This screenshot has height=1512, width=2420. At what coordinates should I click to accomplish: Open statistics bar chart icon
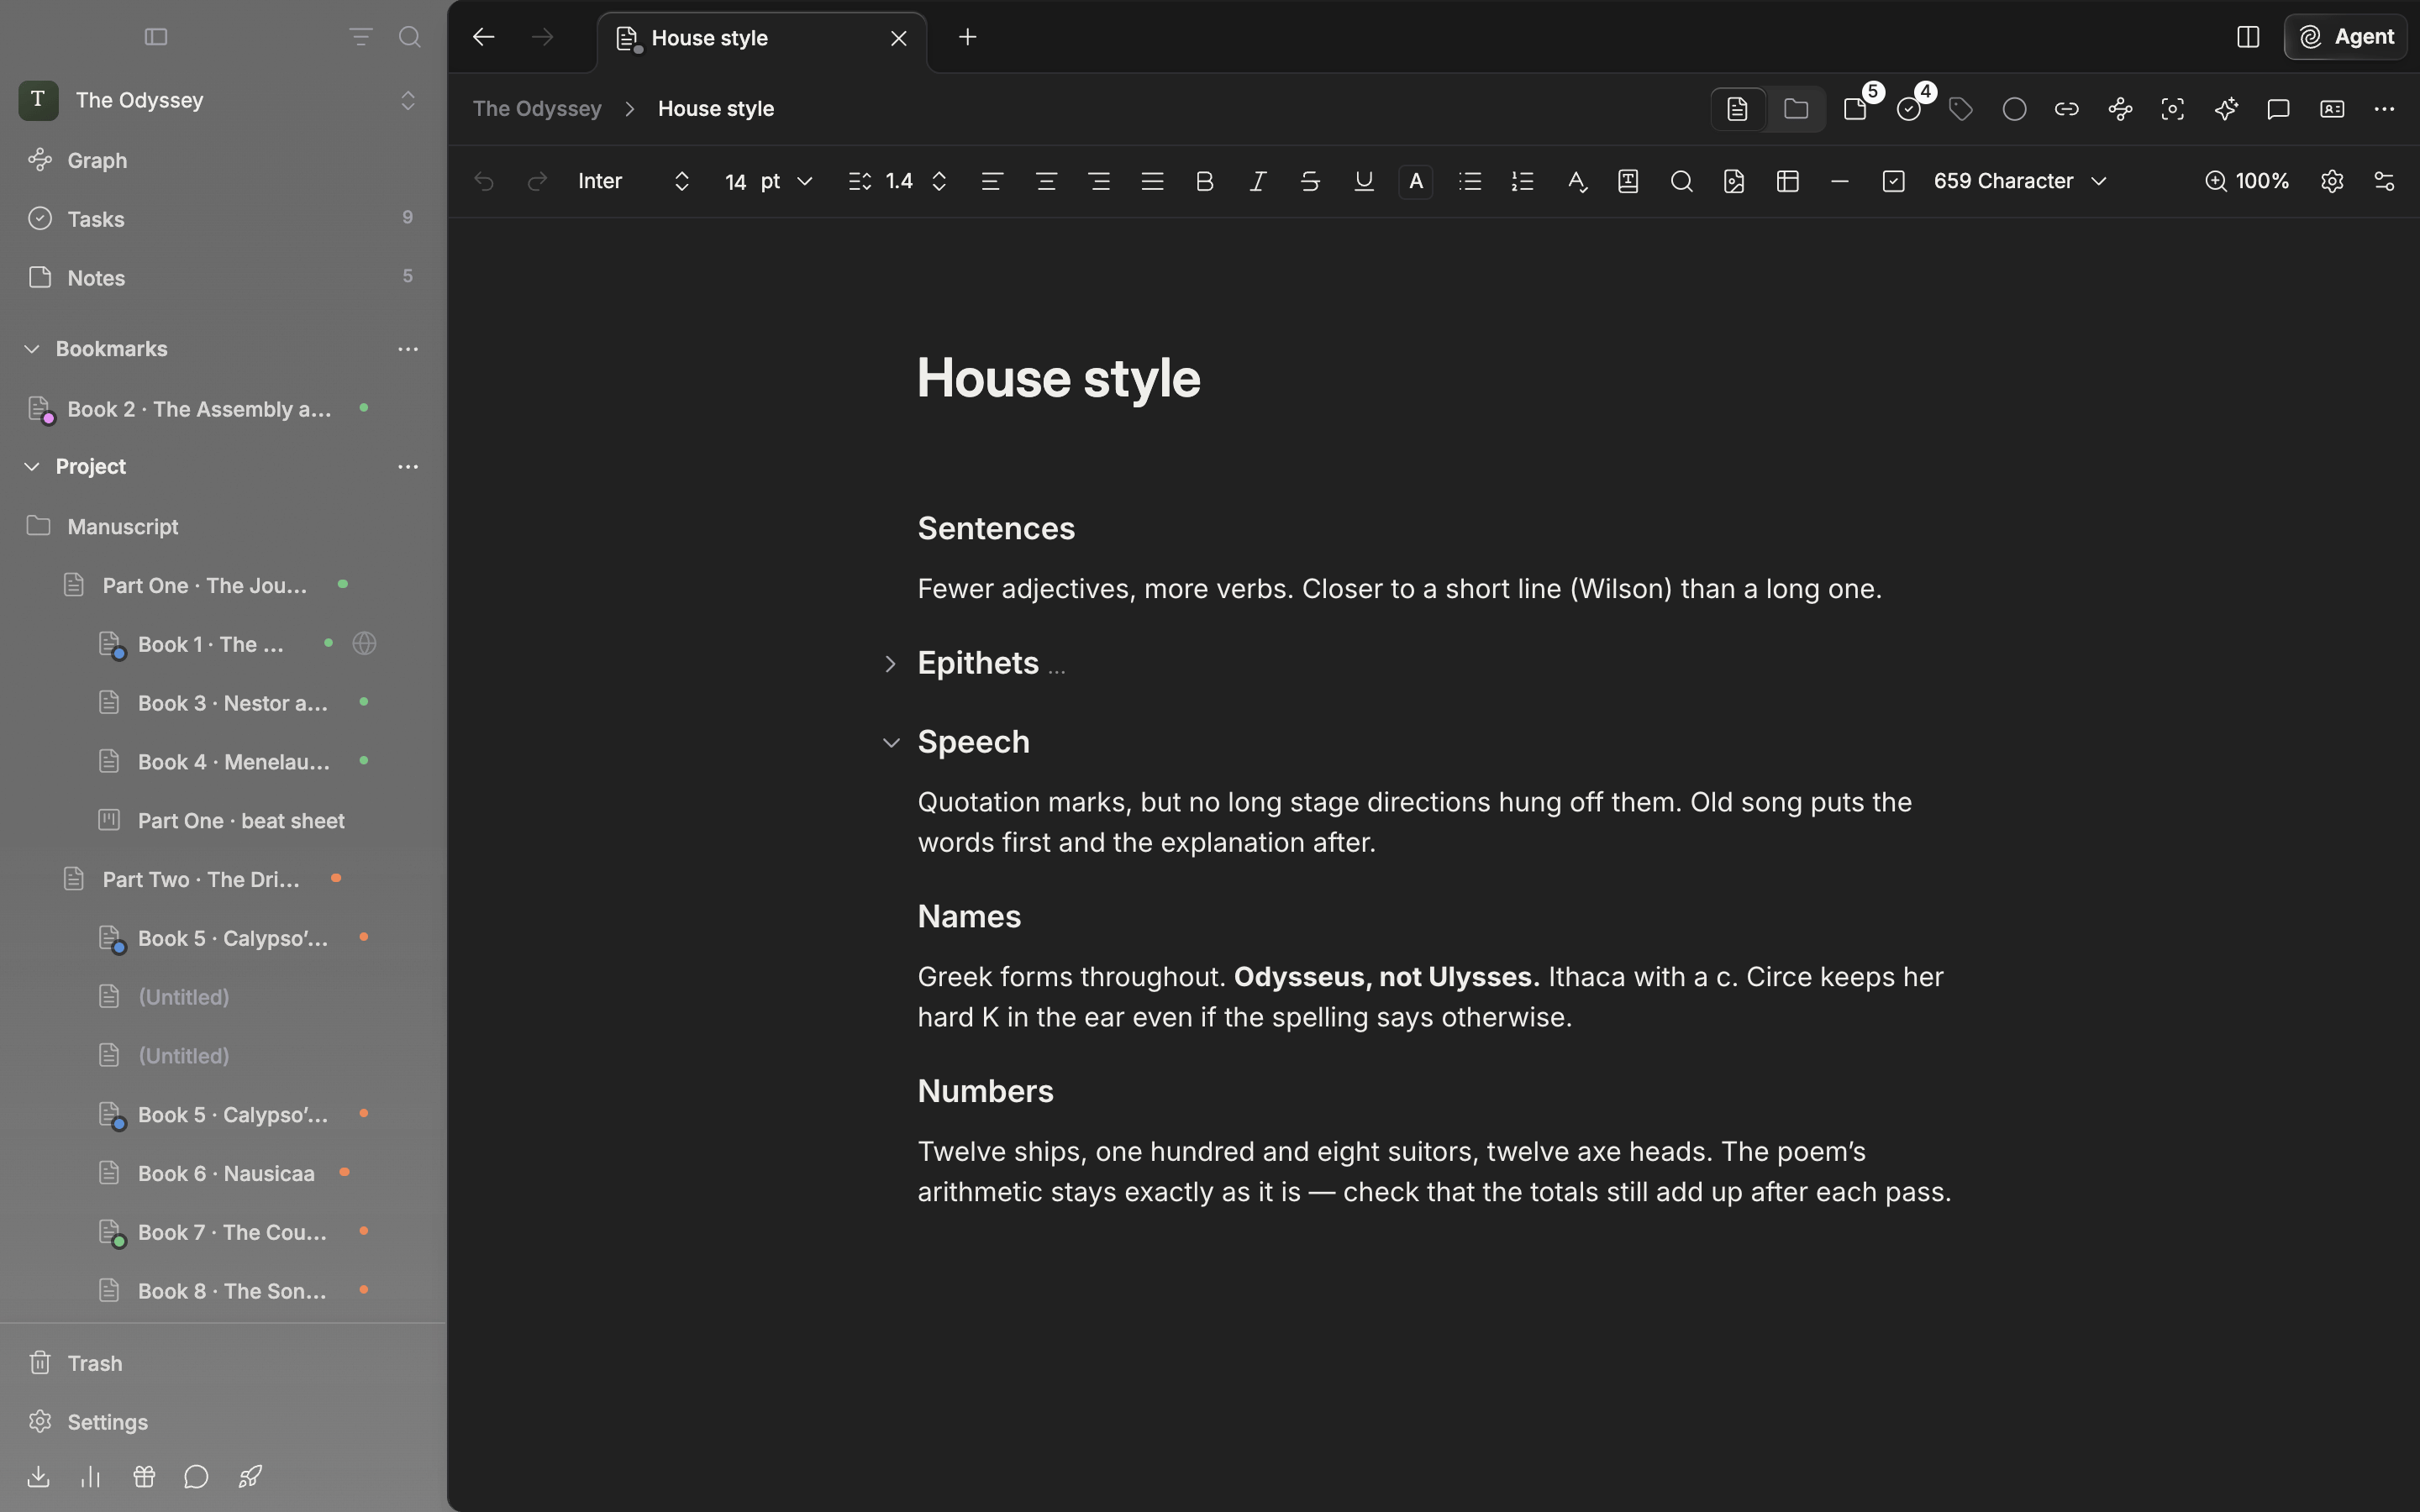pos(91,1476)
